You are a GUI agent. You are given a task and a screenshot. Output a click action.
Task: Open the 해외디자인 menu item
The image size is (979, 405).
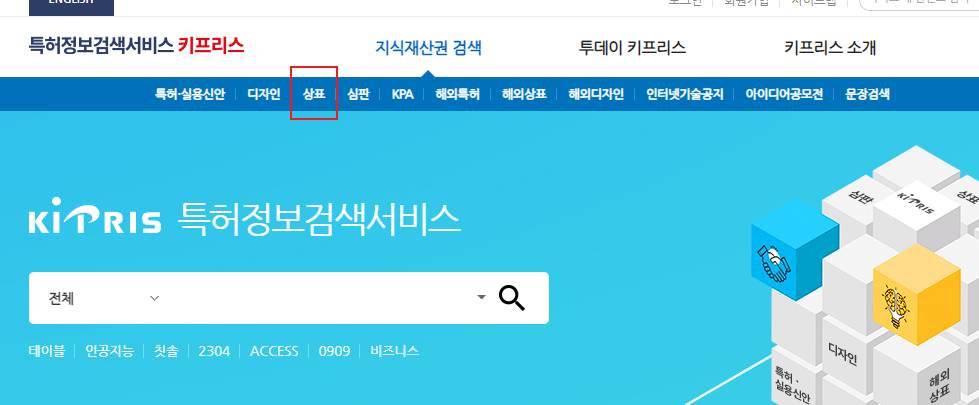[x=596, y=94]
